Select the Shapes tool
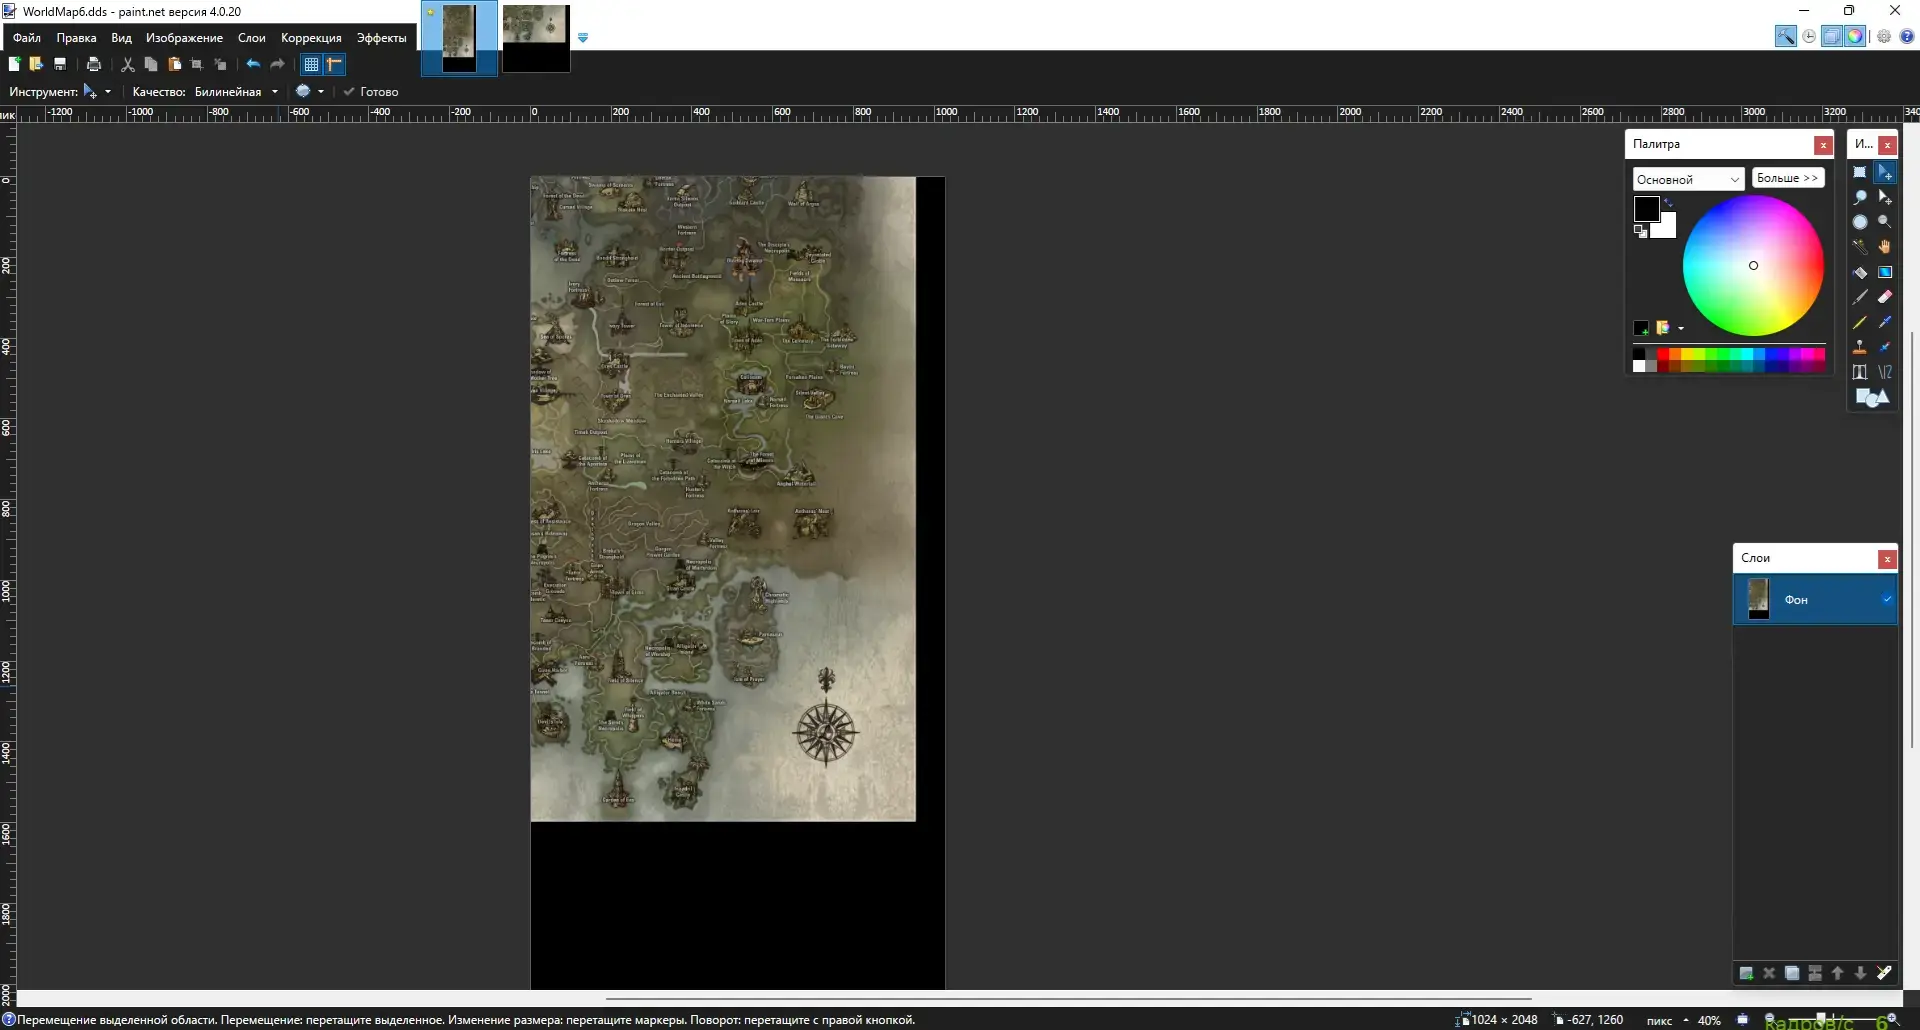Viewport: 1920px width, 1030px height. pyautogui.click(x=1872, y=398)
